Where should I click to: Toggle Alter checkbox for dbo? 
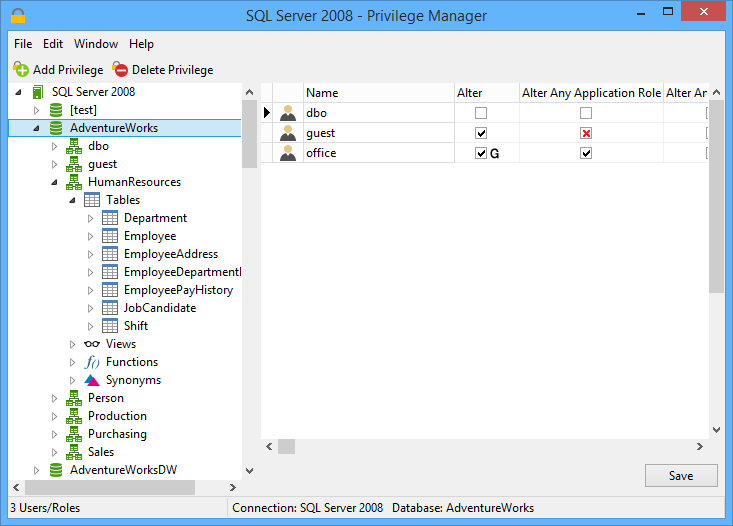pos(481,113)
